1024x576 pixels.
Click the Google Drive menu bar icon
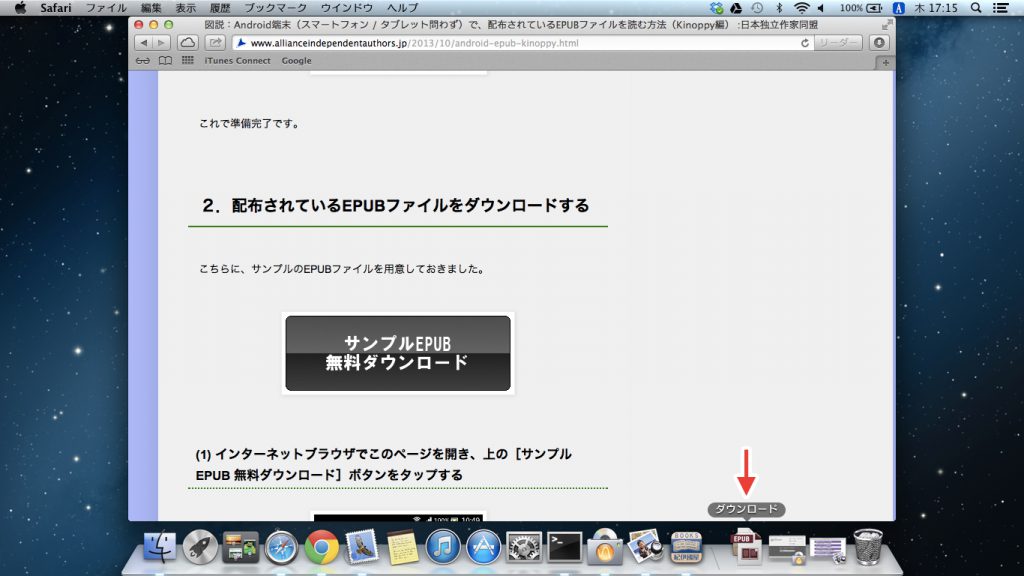tap(736, 8)
